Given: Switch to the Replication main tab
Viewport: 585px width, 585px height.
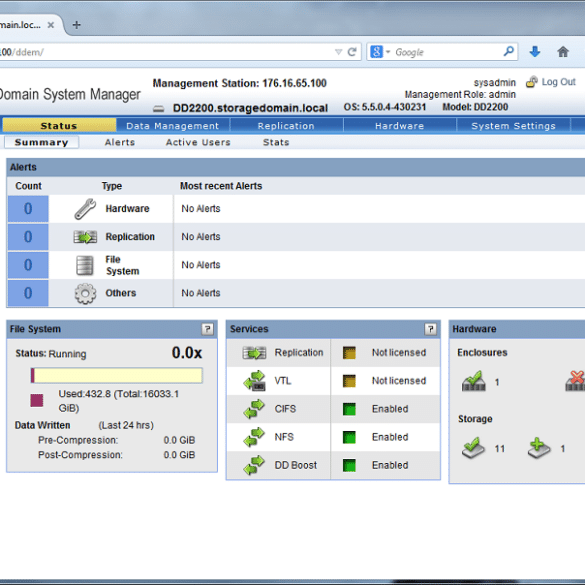Looking at the screenshot, I should click(x=286, y=126).
